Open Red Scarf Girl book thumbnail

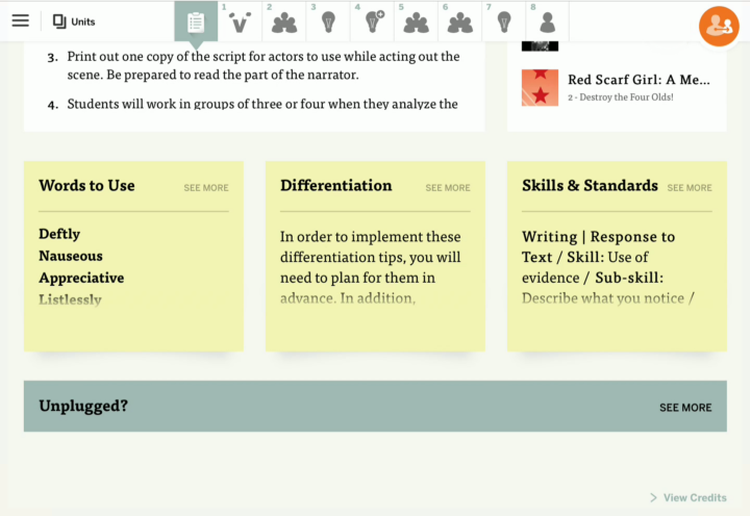pyautogui.click(x=540, y=88)
